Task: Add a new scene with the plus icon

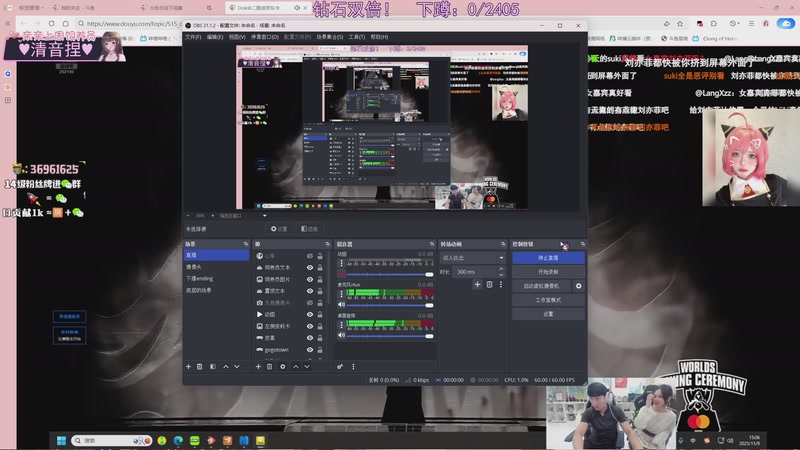Action: click(x=188, y=366)
